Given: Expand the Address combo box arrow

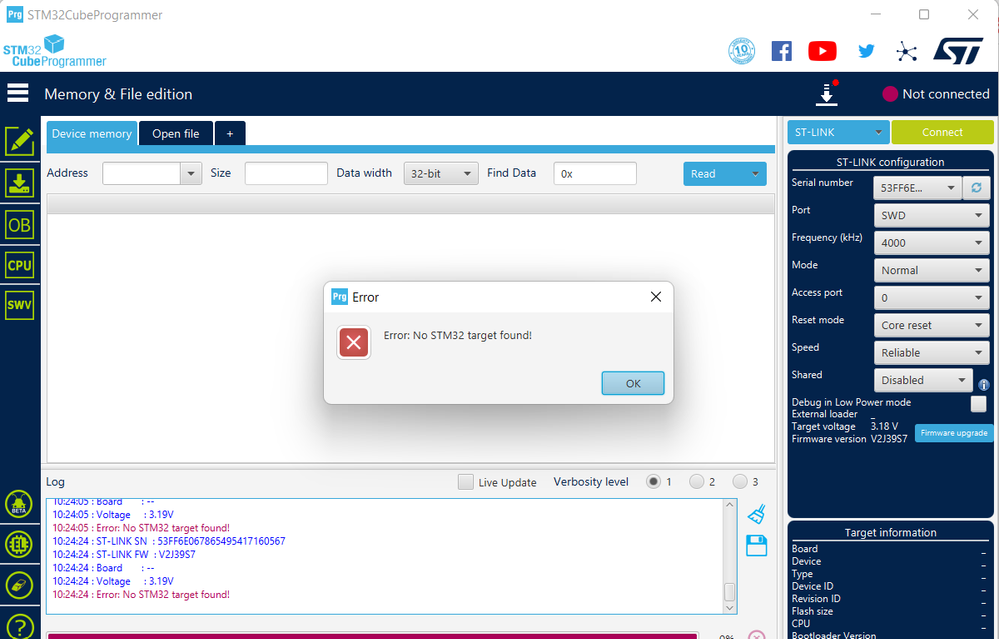Looking at the screenshot, I should (x=191, y=173).
